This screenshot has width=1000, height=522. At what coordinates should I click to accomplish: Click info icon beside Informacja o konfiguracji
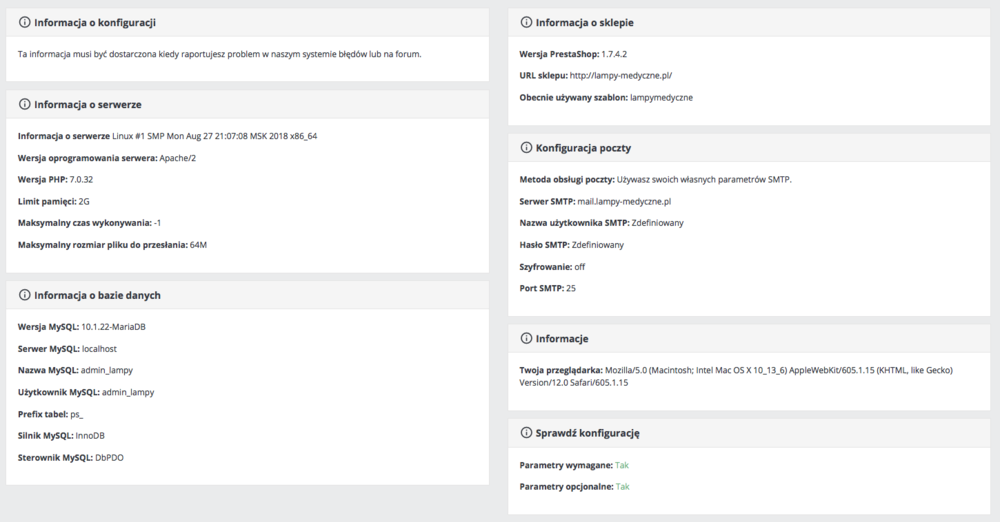pos(25,22)
